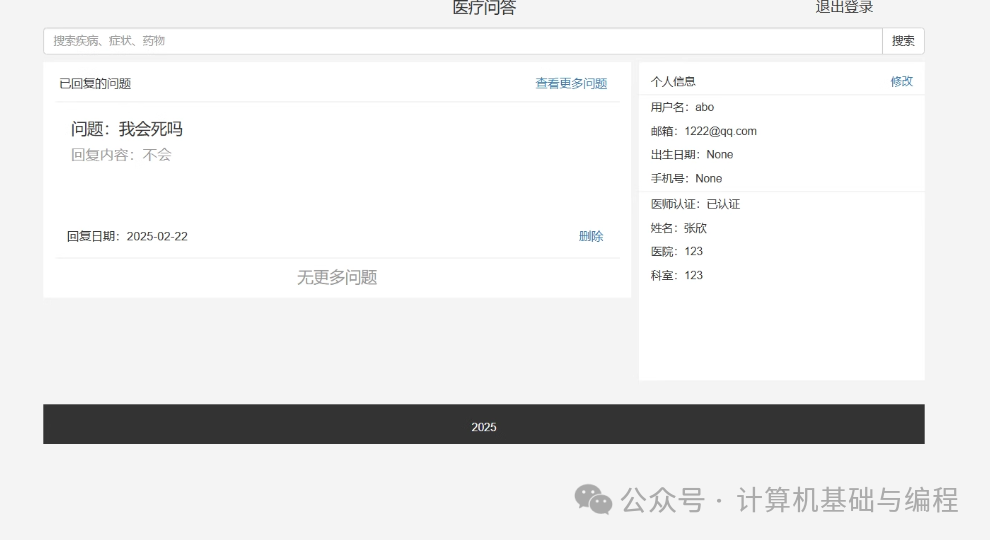990x540 pixels.
Task: Select the 用户名：abo row
Action: pyautogui.click(x=683, y=107)
